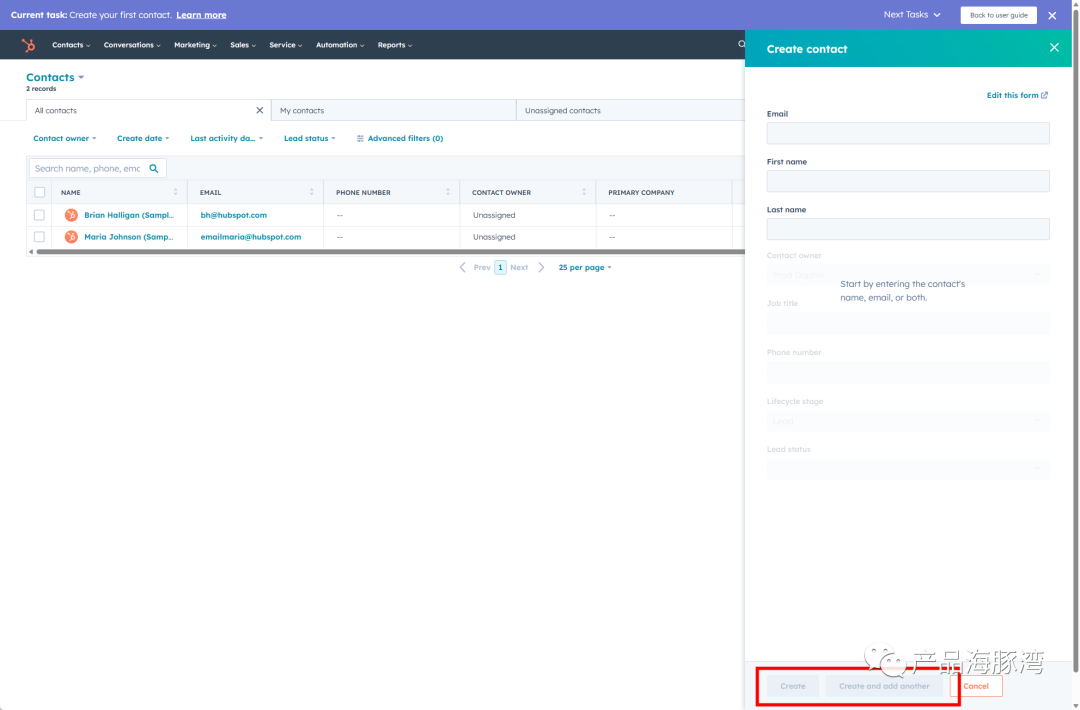Open the 25 per page dropdown

(585, 267)
